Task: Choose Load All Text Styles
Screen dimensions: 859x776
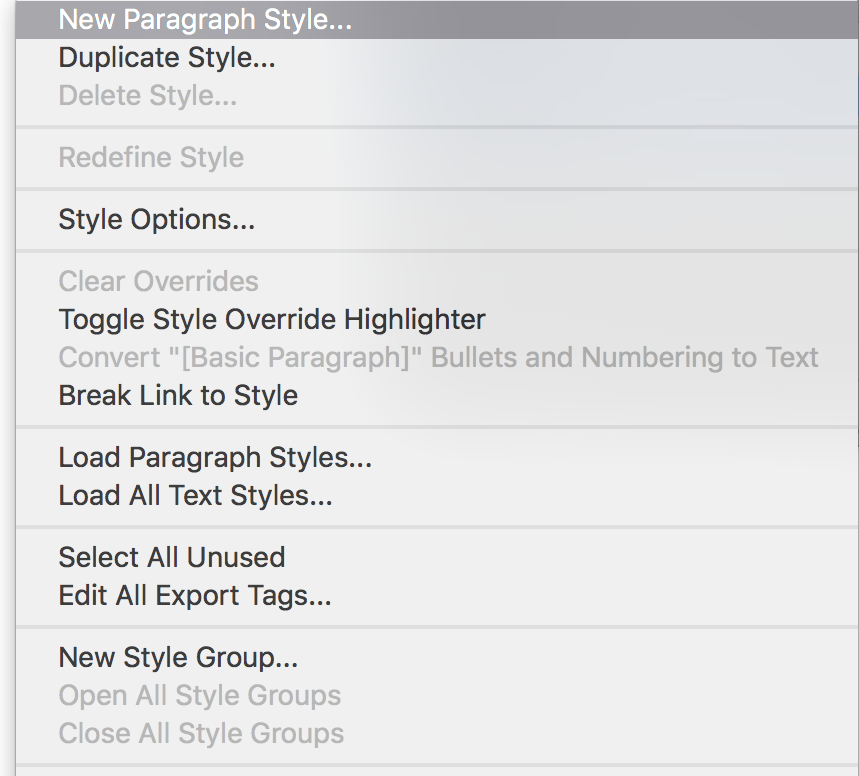Action: [x=195, y=495]
